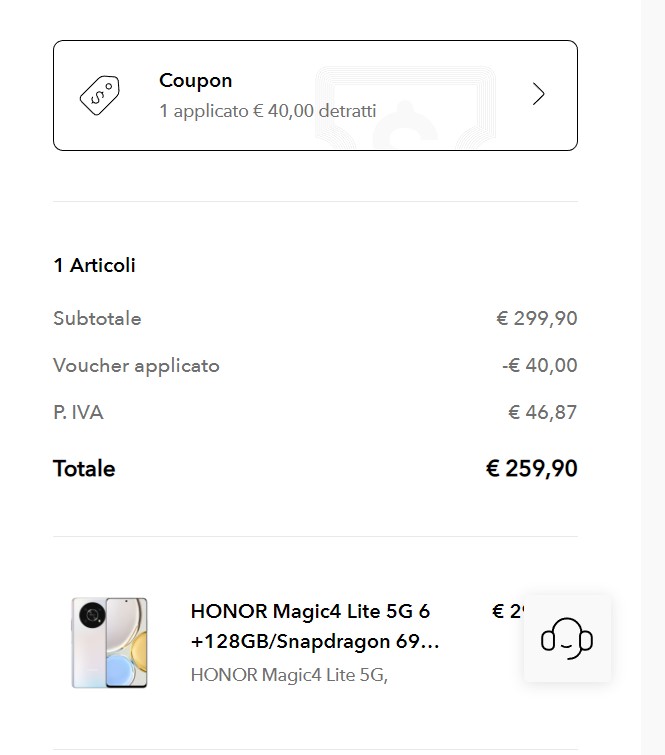
Task: Click the coupon price tag icon
Action: click(x=99, y=95)
